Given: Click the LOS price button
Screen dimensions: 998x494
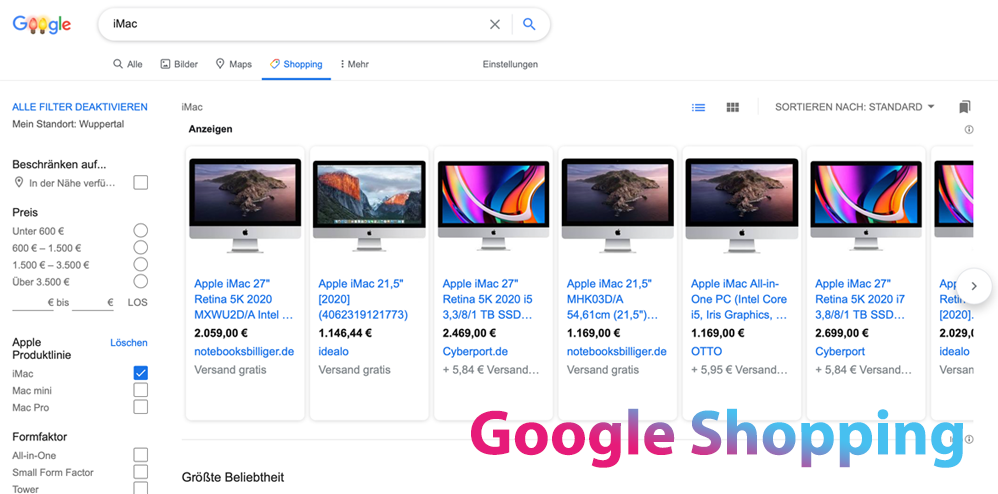Looking at the screenshot, I should pyautogui.click(x=137, y=302).
